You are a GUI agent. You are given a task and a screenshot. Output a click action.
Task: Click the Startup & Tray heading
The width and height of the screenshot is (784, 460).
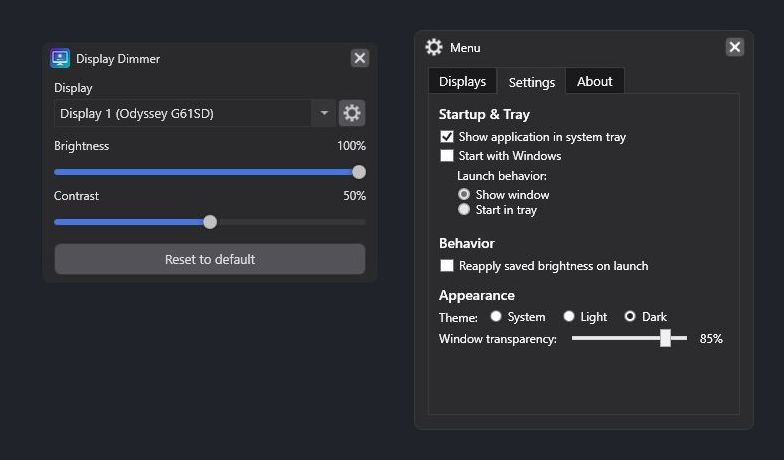tap(484, 114)
